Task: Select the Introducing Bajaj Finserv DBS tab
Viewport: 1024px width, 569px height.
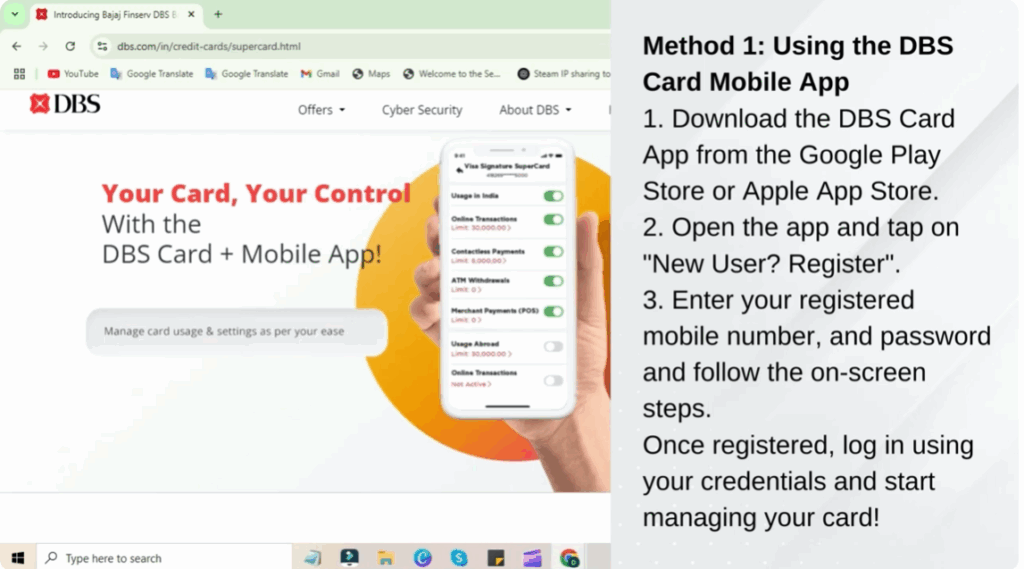Action: coord(116,14)
